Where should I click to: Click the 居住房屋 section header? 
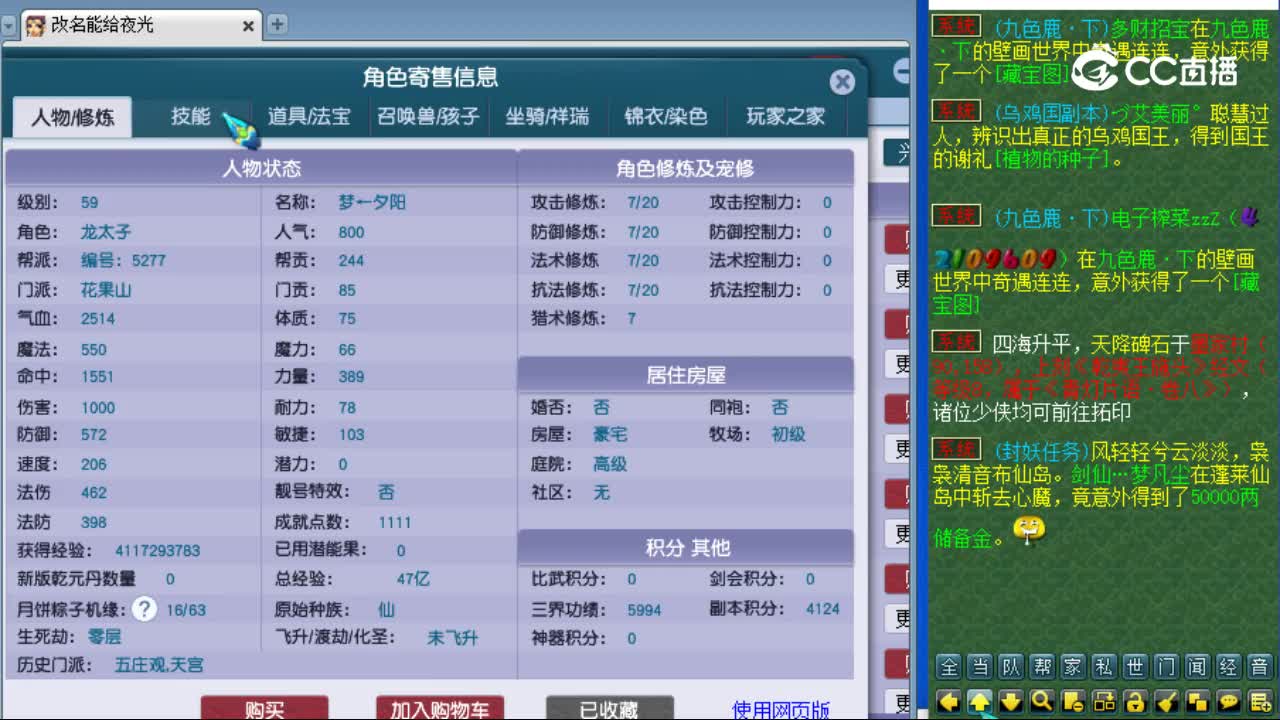(686, 376)
